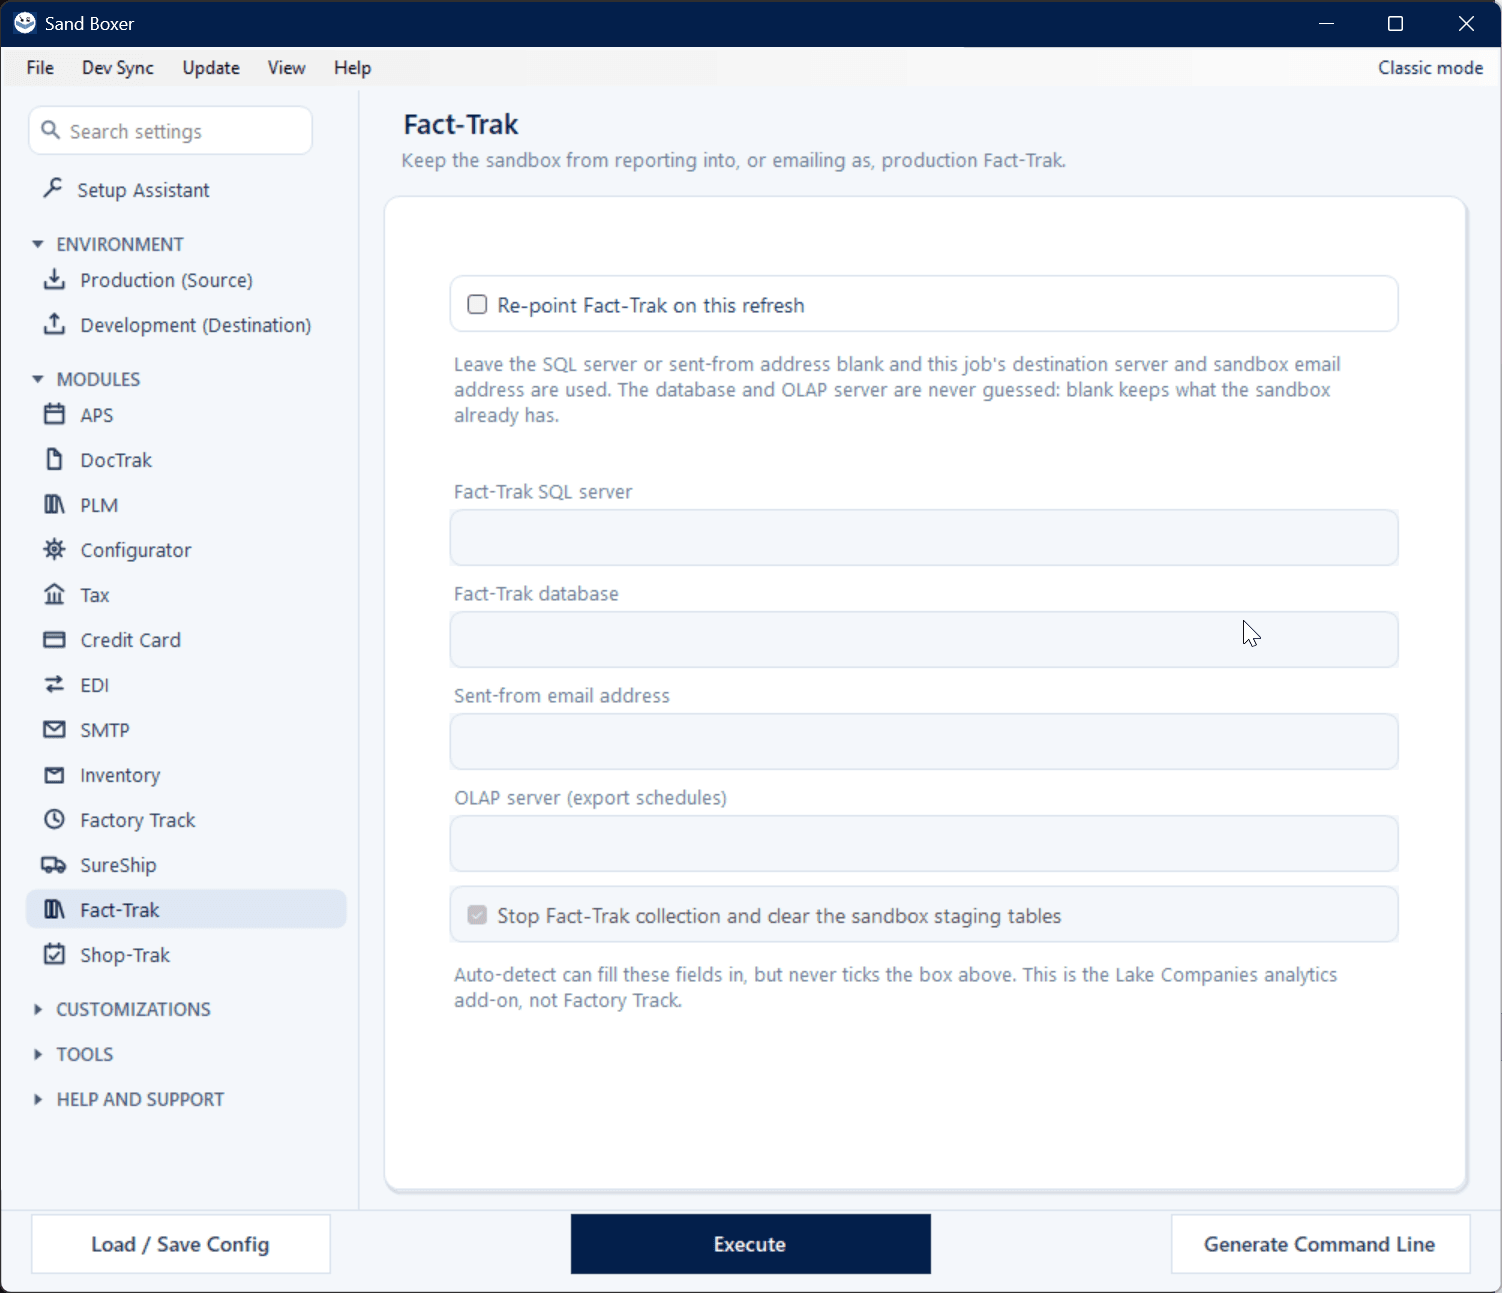1502x1293 pixels.
Task: Click the search magnifier icon
Action: click(50, 130)
